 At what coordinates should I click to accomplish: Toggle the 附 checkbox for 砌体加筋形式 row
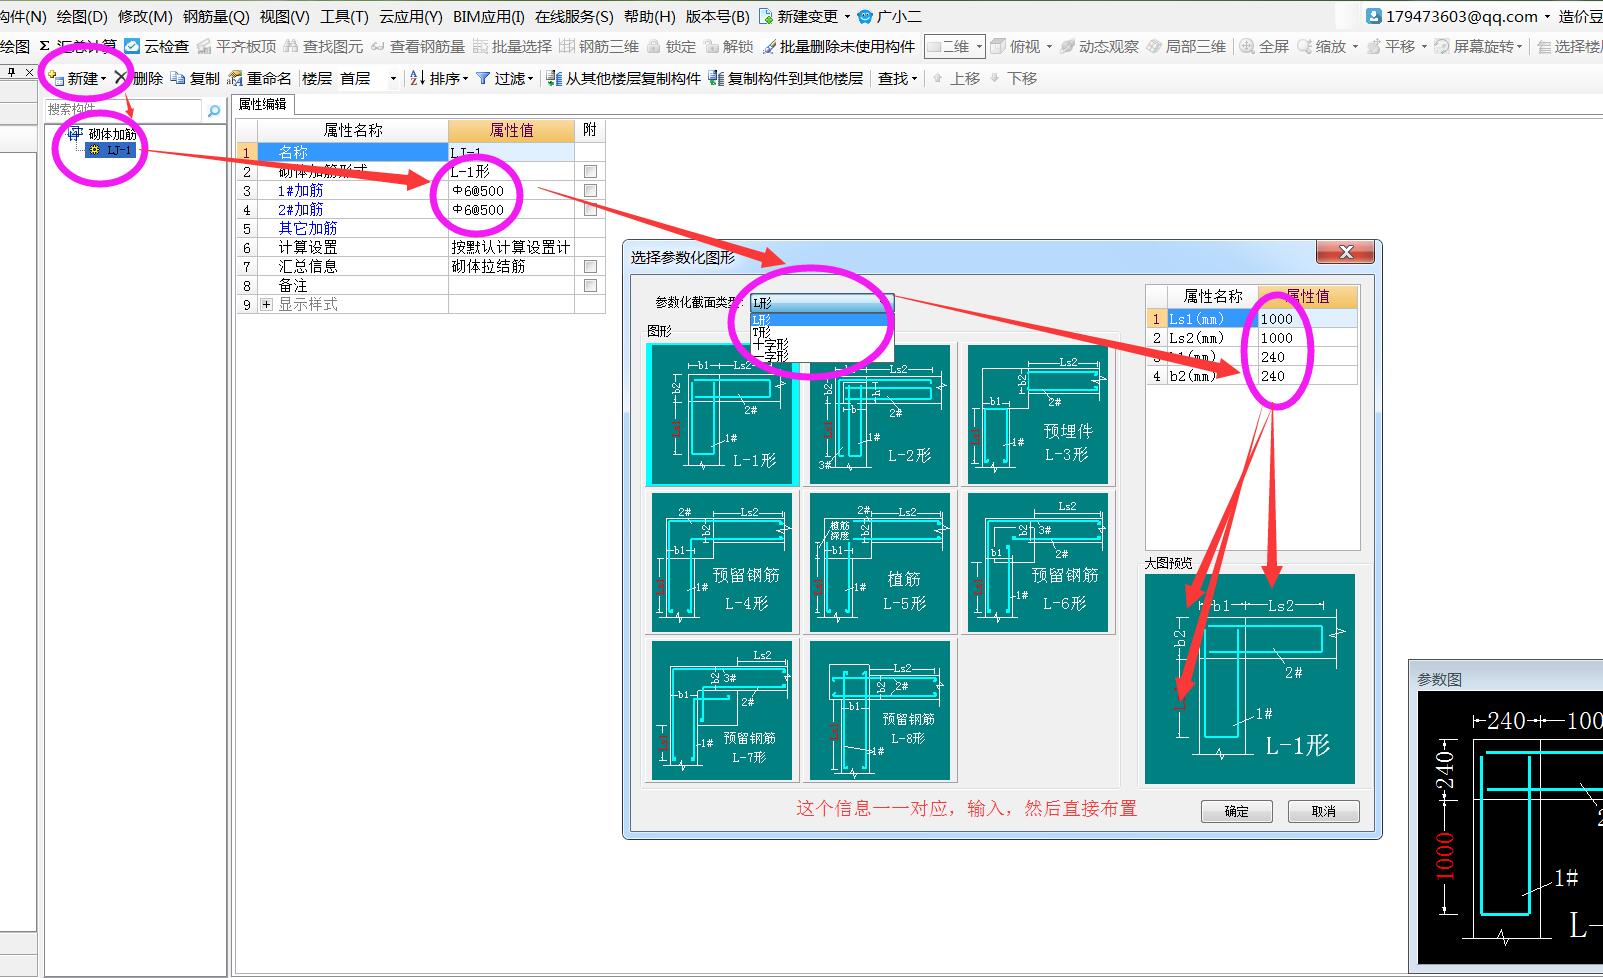(x=590, y=171)
